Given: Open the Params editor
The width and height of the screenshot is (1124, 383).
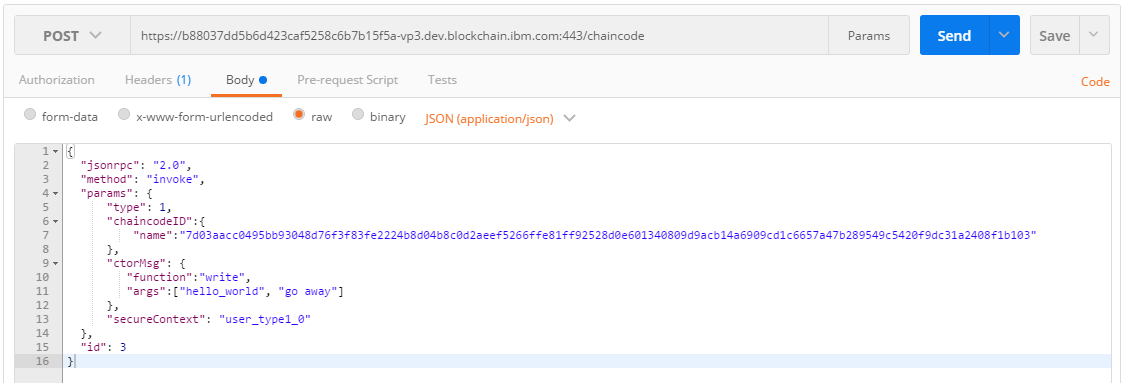Looking at the screenshot, I should [868, 35].
